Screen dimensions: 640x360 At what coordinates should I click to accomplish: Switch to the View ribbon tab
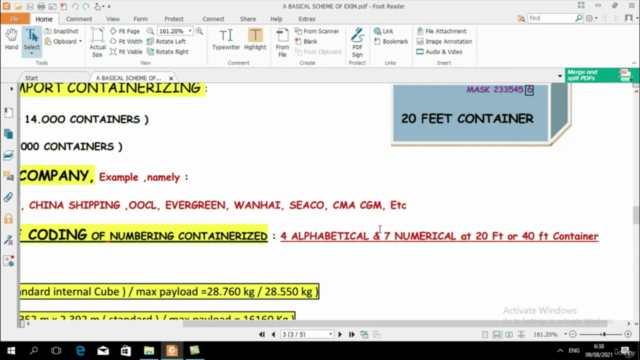[x=113, y=19]
